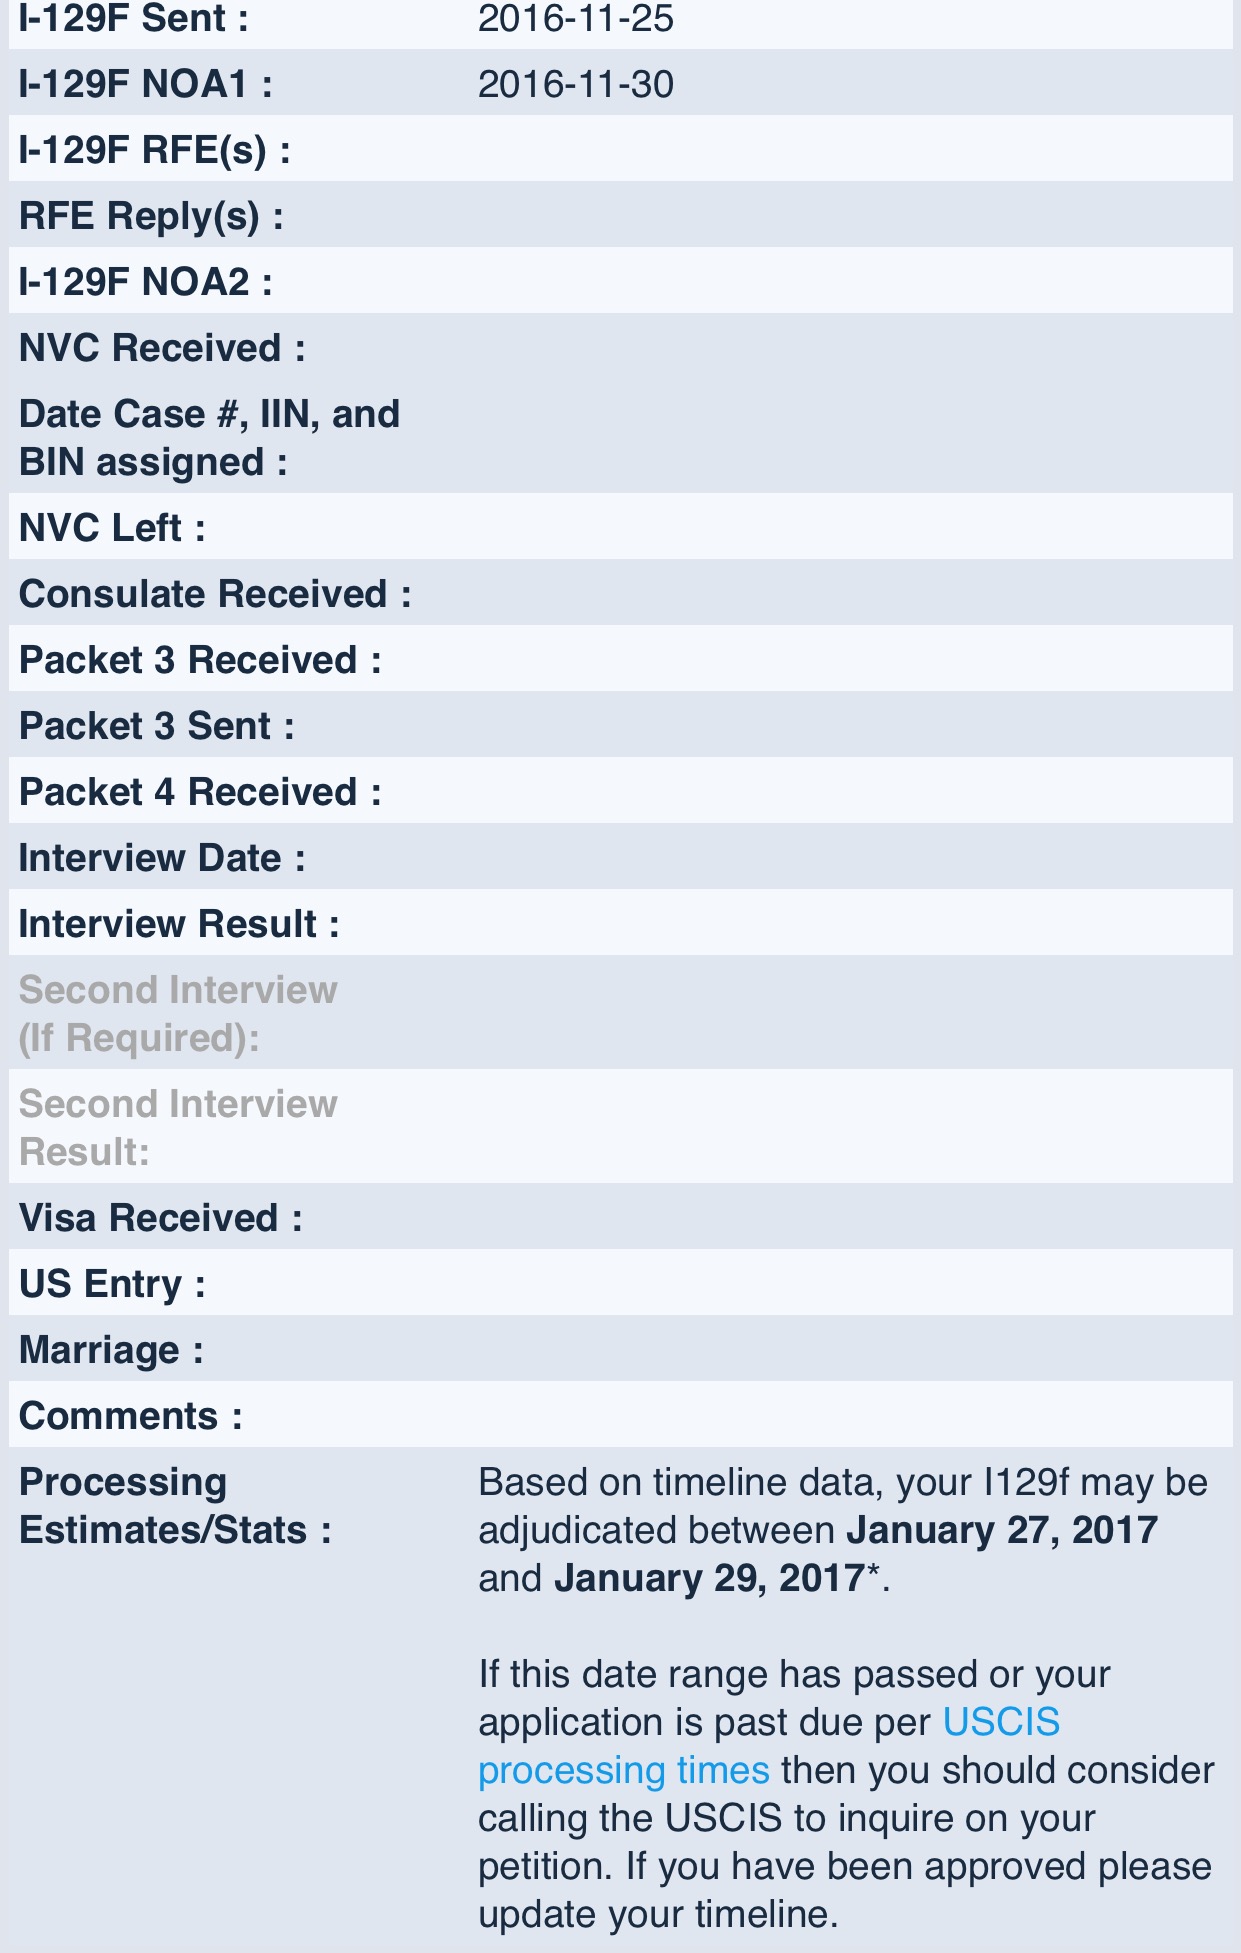
Task: Click the greyed Second Interview (If Required) label
Action: pos(177,1014)
